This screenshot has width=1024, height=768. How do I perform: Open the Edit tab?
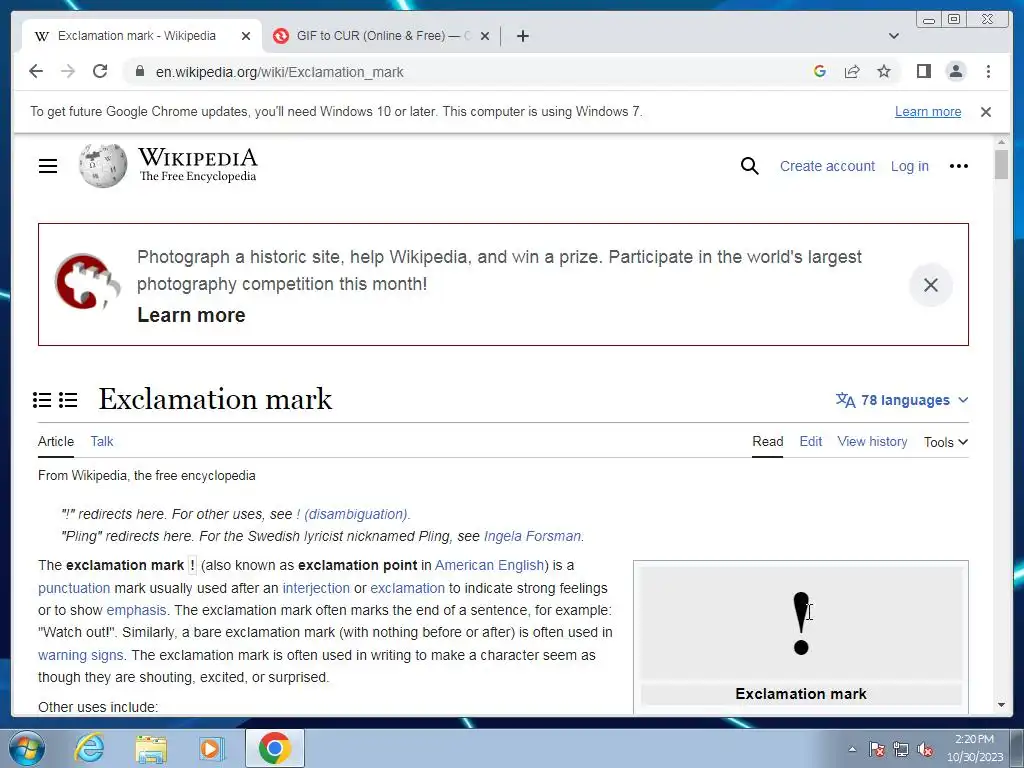[x=810, y=441]
